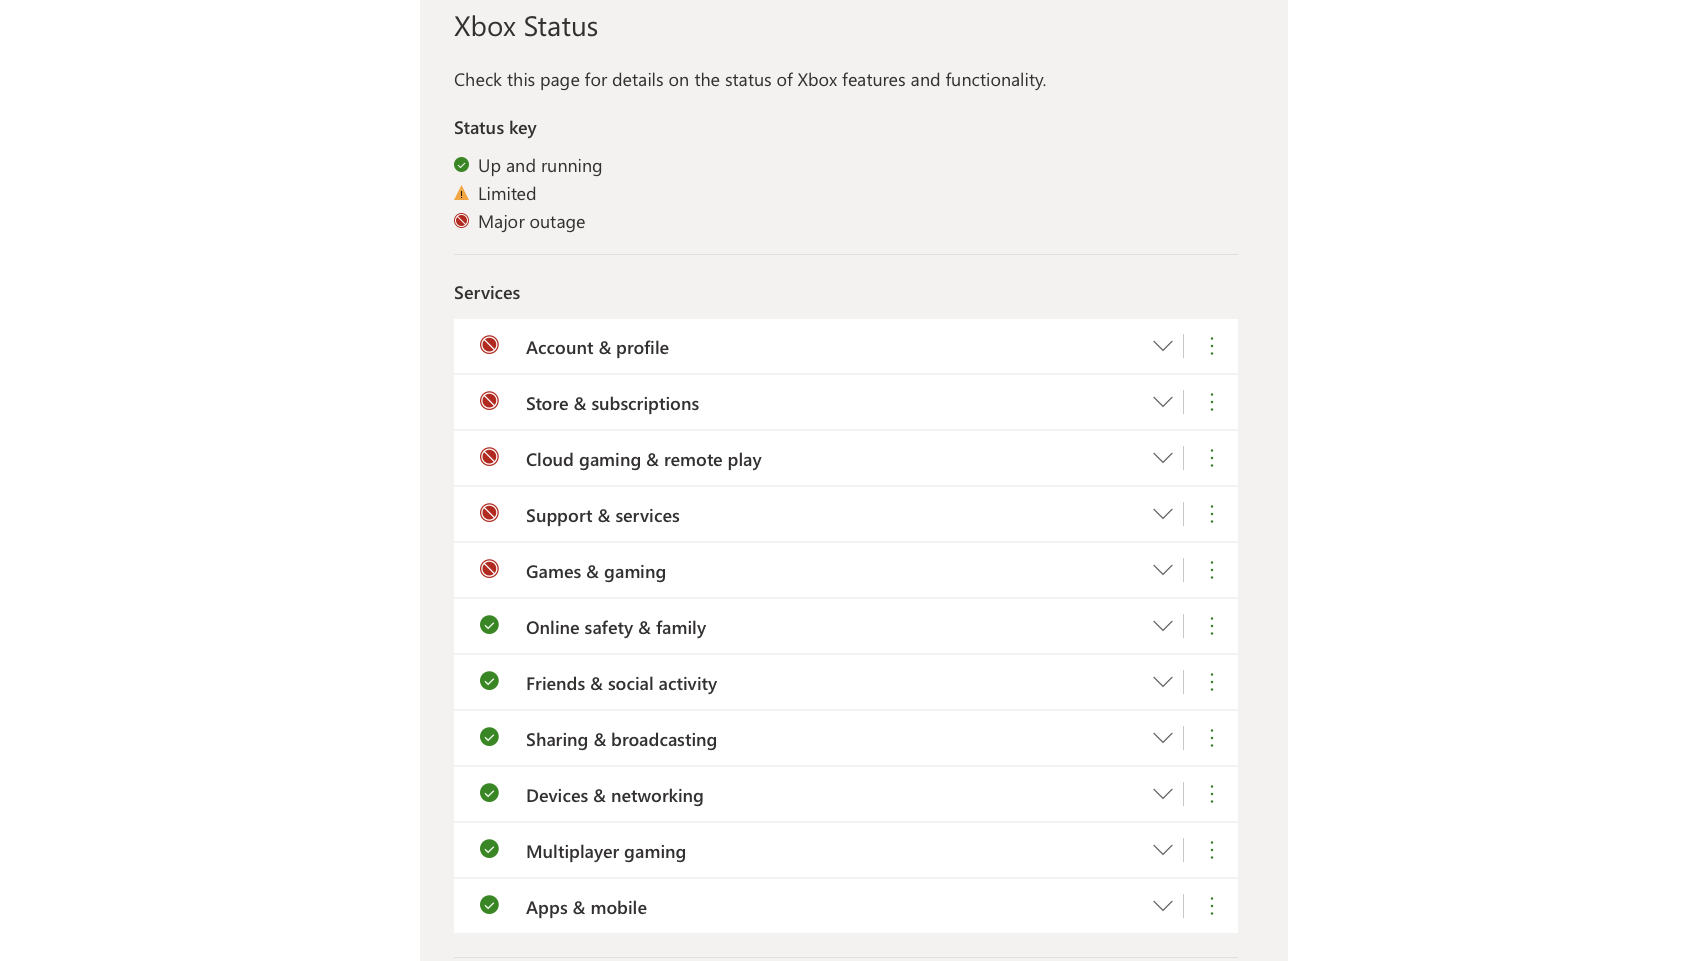Click the green checkmark next to Online safety & family
The height and width of the screenshot is (961, 1708).
pos(489,624)
